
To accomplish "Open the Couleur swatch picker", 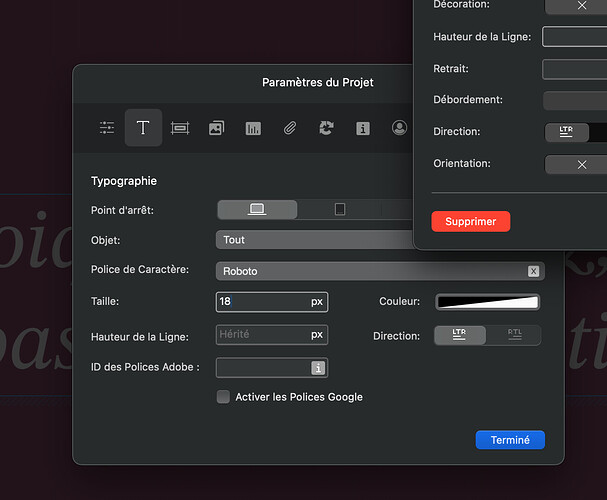I will point(488,302).
